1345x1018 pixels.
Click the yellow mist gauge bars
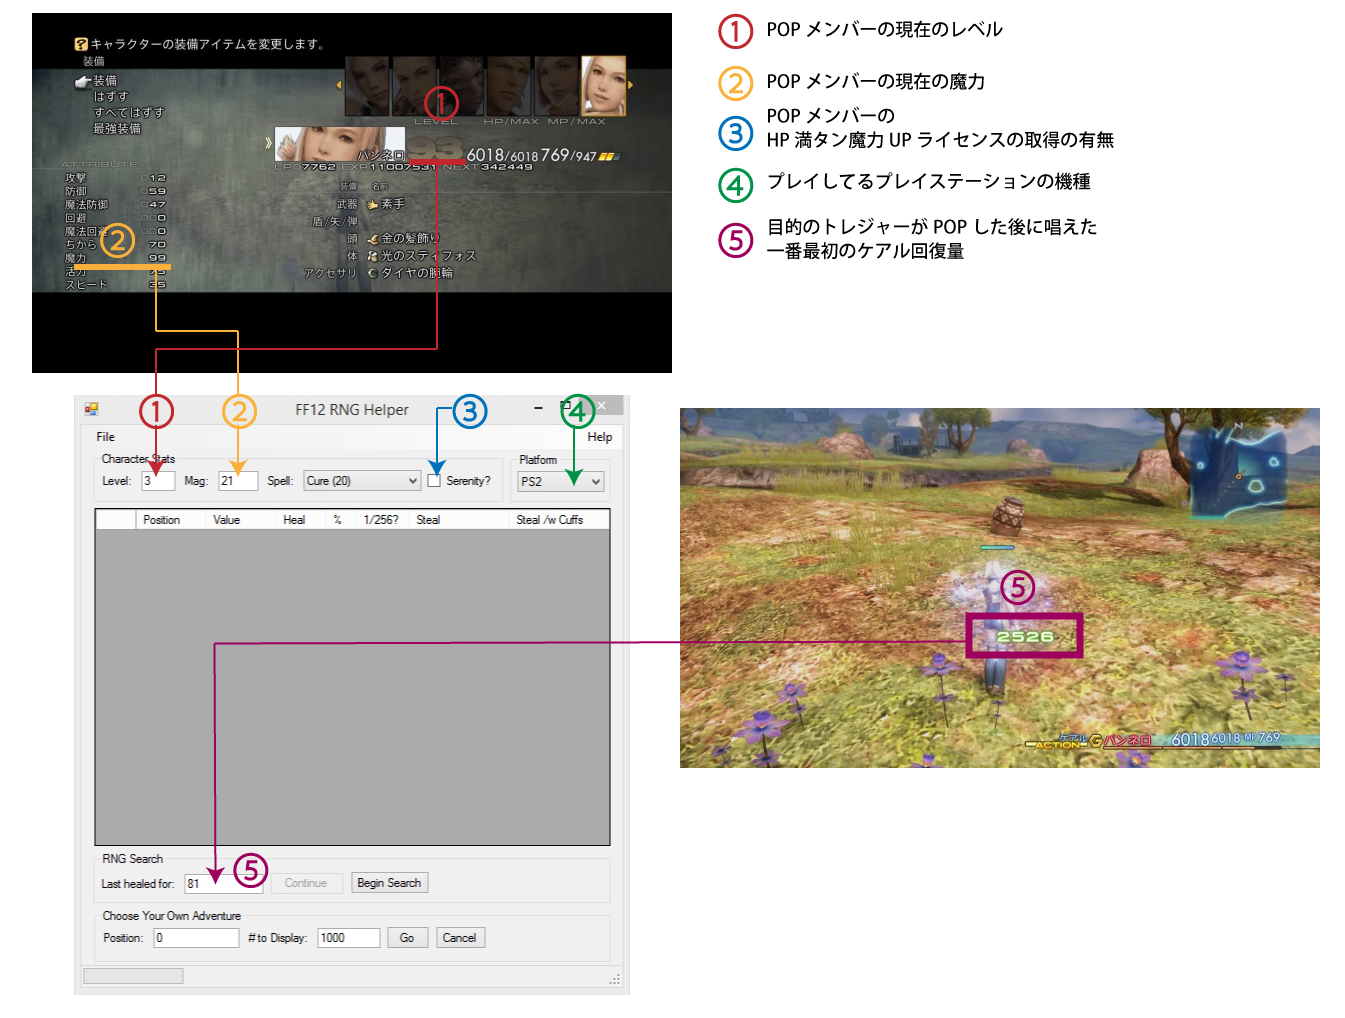click(609, 156)
